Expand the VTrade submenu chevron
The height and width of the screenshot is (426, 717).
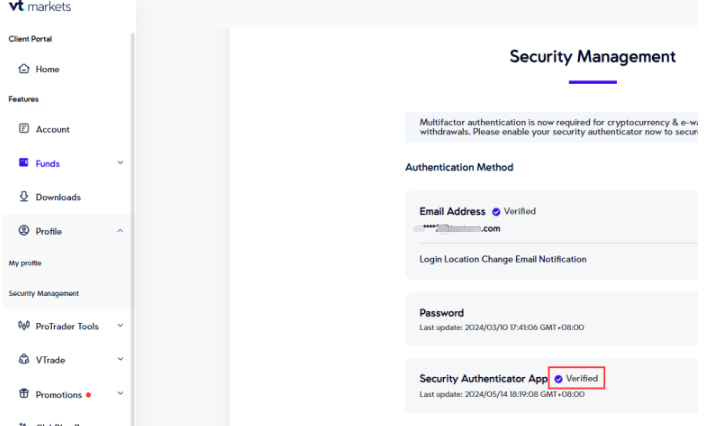120,359
